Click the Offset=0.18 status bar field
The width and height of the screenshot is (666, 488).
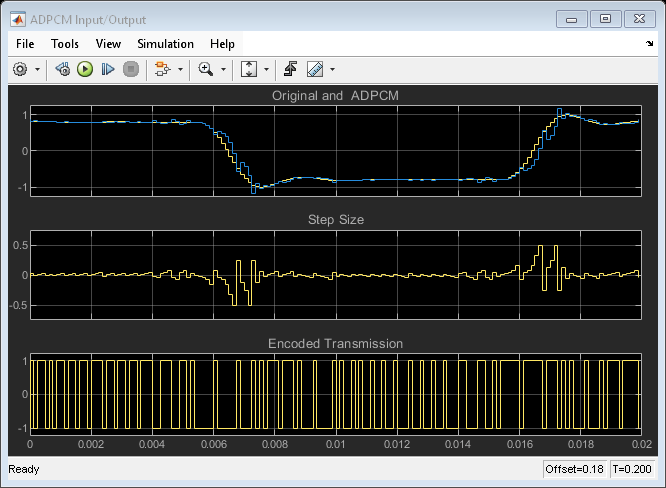click(x=574, y=469)
